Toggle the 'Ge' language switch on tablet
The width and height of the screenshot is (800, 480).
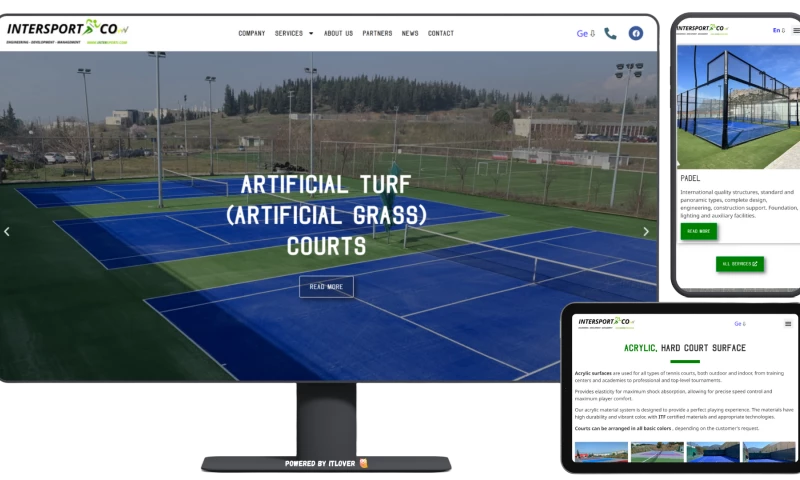[x=740, y=324]
